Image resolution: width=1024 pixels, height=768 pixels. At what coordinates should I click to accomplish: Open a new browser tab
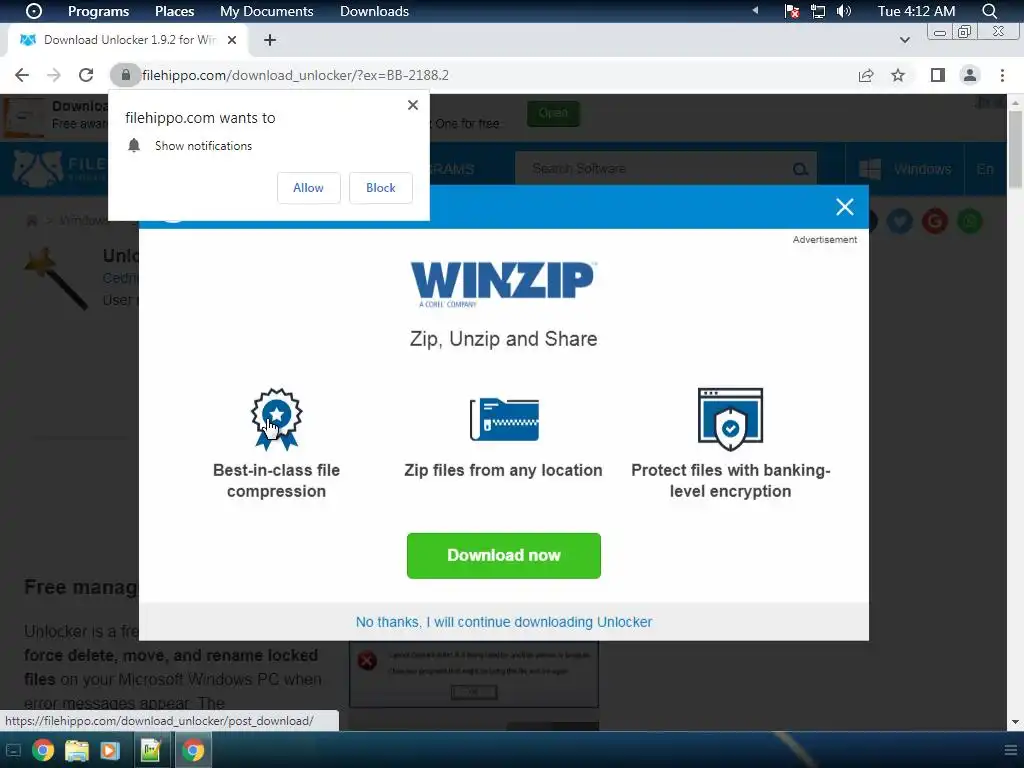click(270, 40)
